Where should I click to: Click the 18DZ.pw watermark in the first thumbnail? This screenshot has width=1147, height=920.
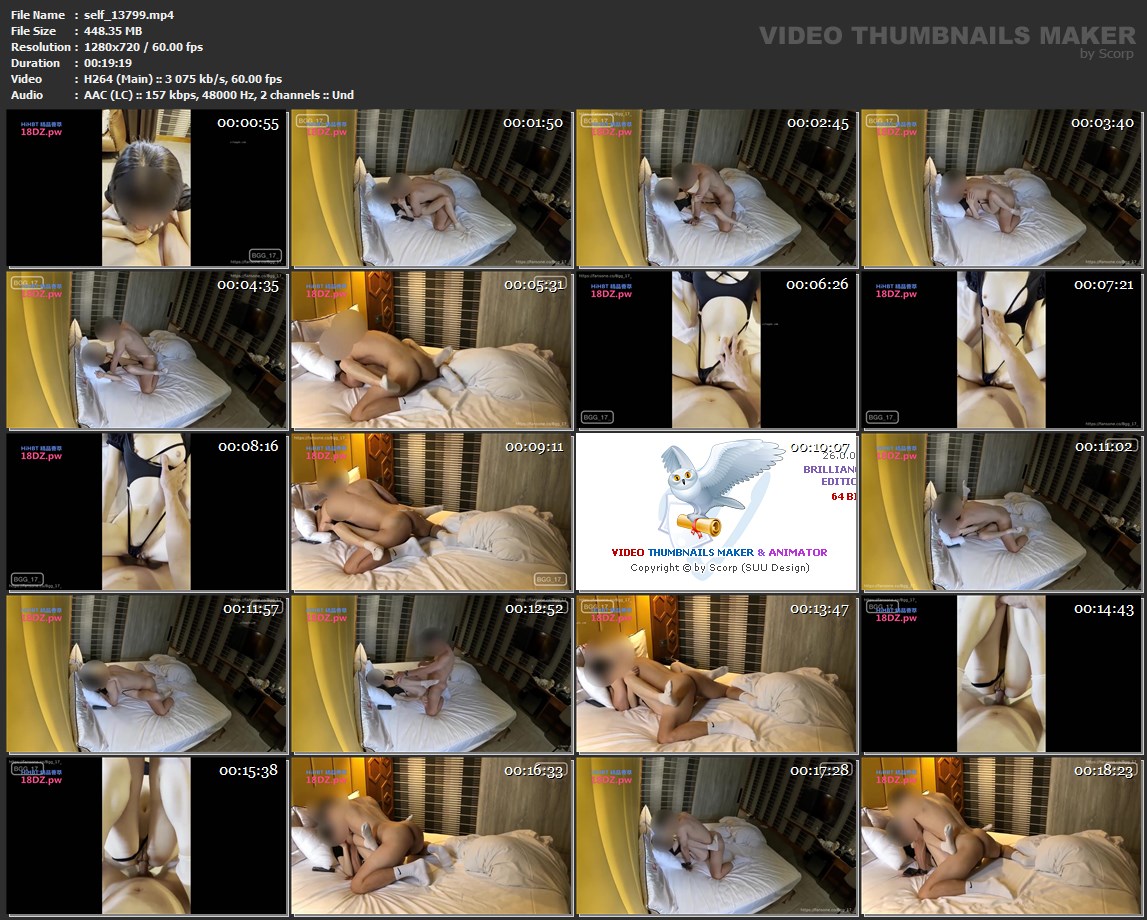point(41,132)
